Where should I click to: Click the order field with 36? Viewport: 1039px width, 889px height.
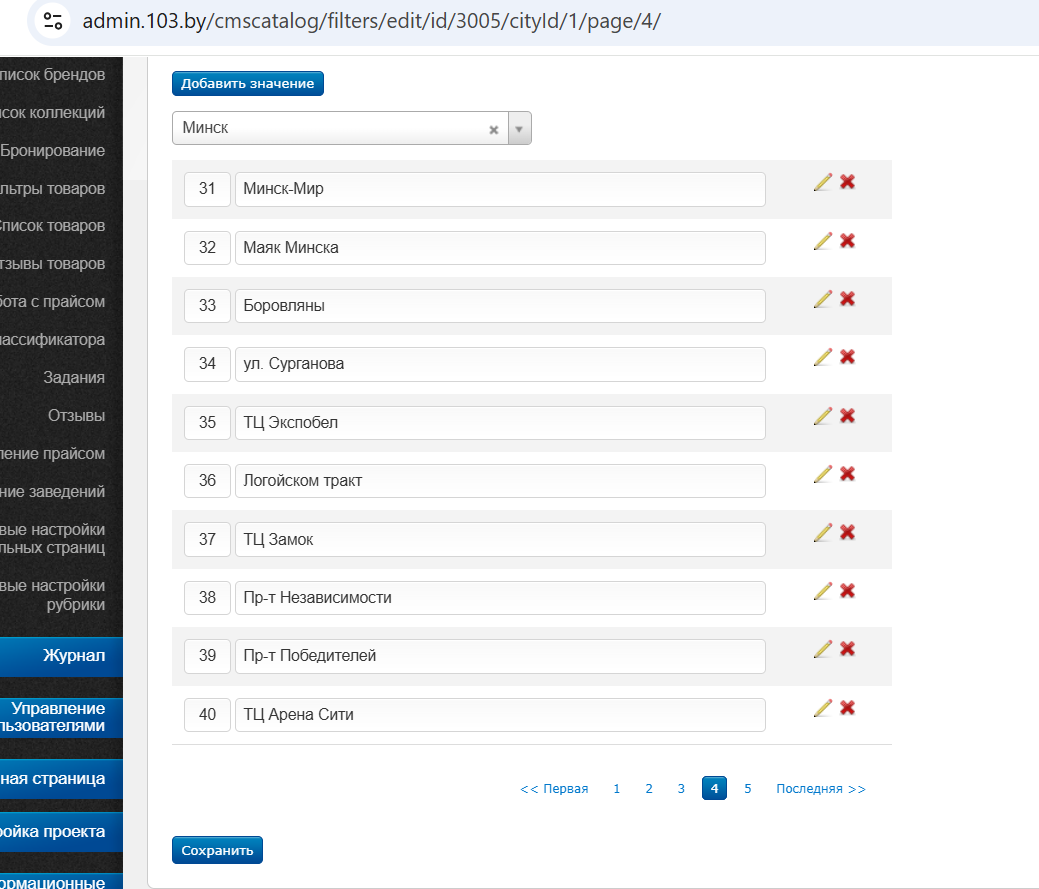pos(207,480)
